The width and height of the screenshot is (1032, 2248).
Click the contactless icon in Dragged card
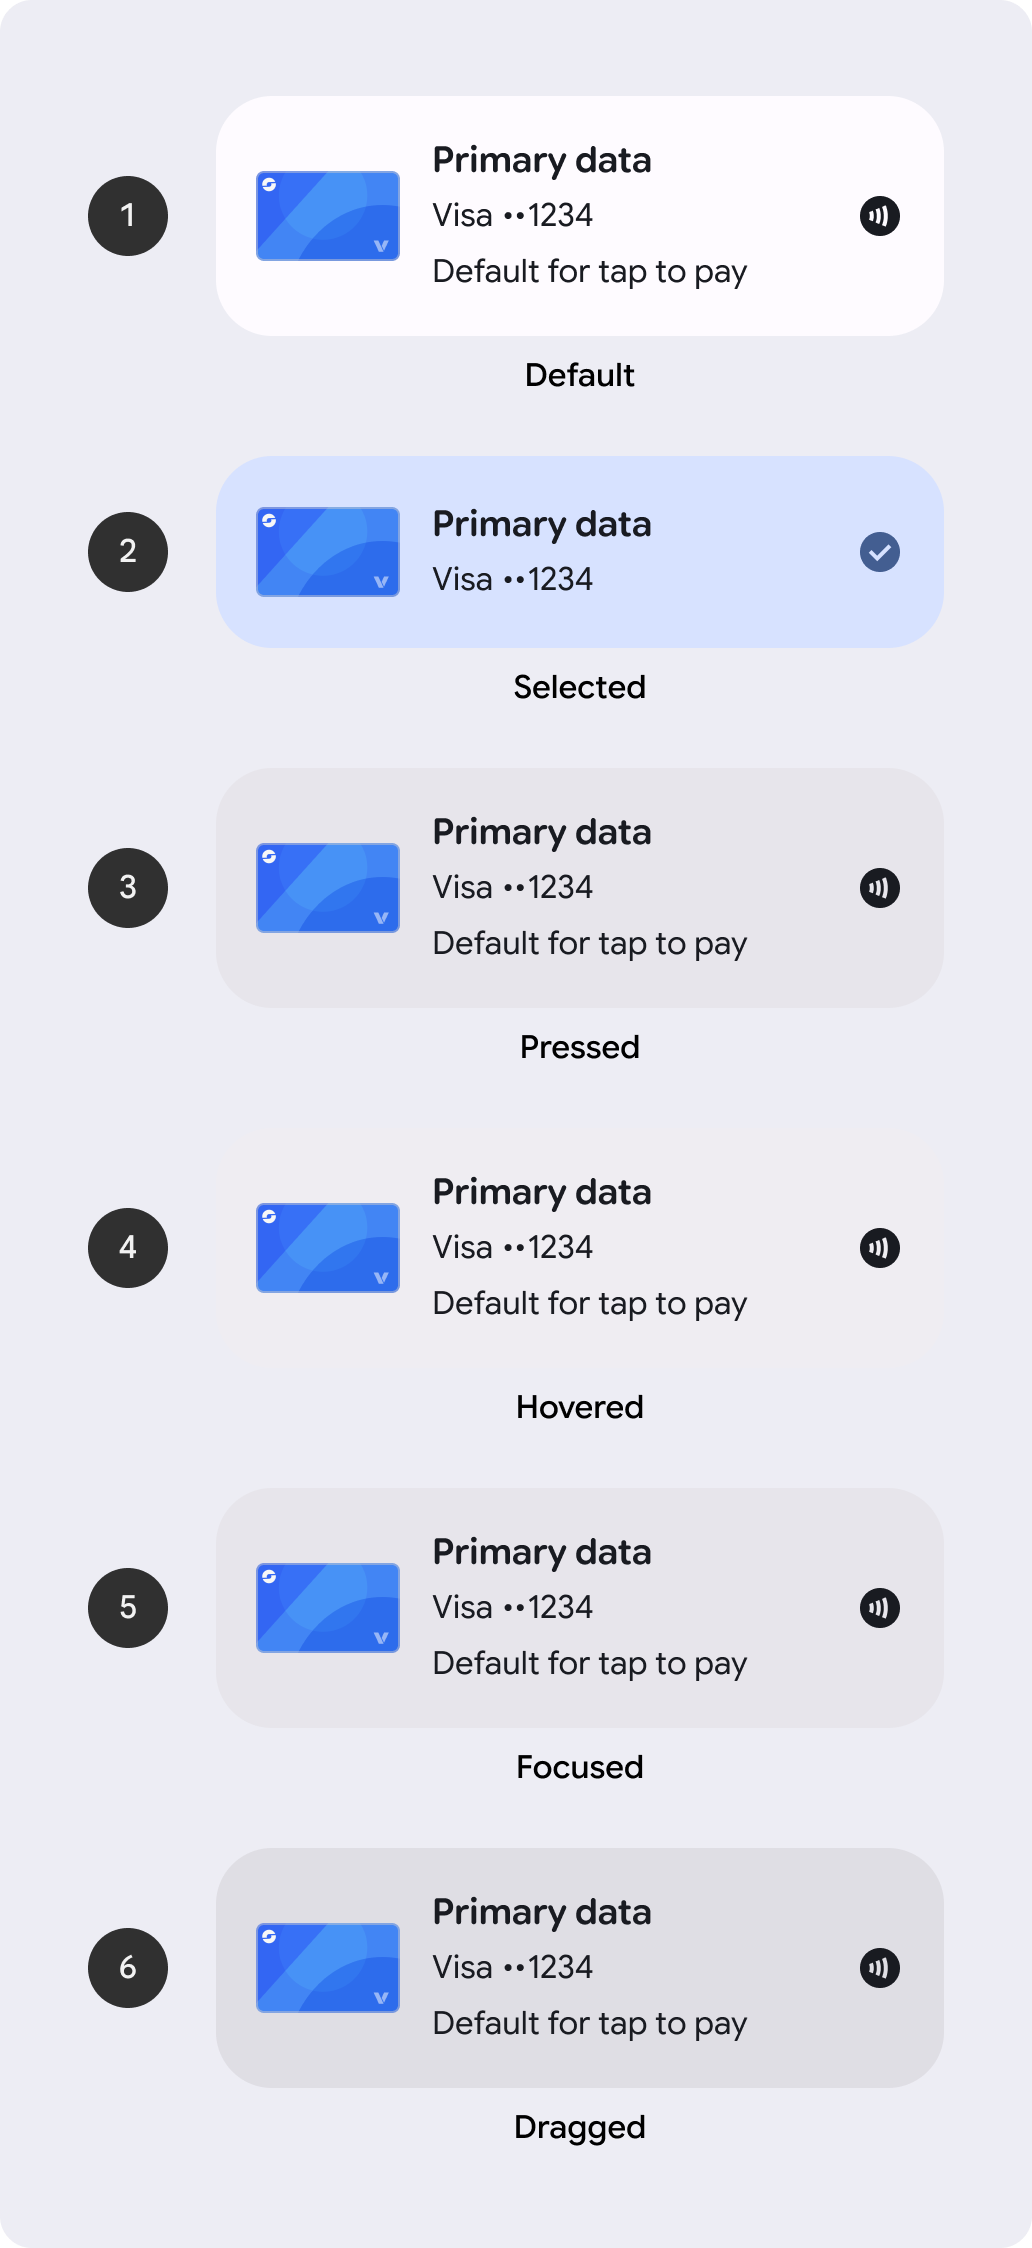880,1968
